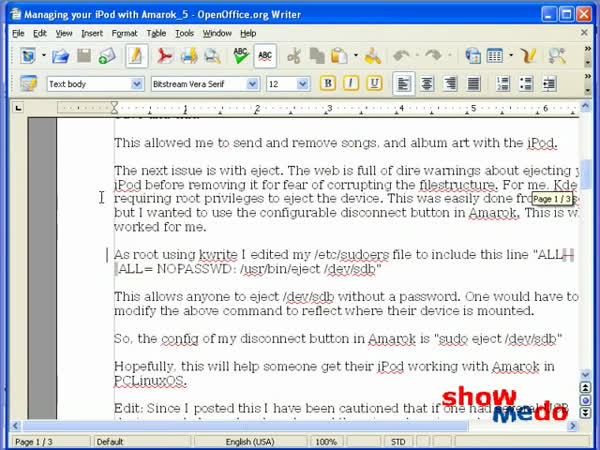Export directly as PDF icon

(x=165, y=56)
